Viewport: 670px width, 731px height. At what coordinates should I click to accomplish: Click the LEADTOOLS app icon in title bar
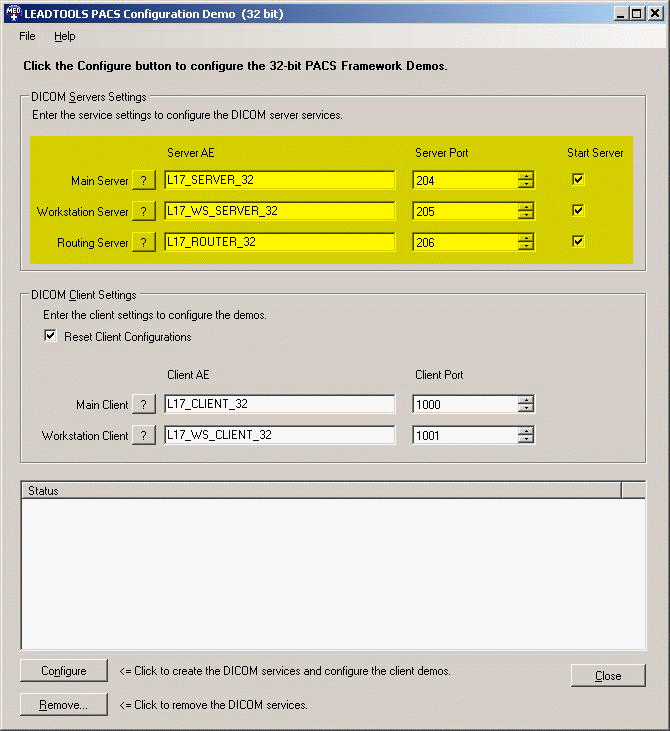click(x=14, y=12)
